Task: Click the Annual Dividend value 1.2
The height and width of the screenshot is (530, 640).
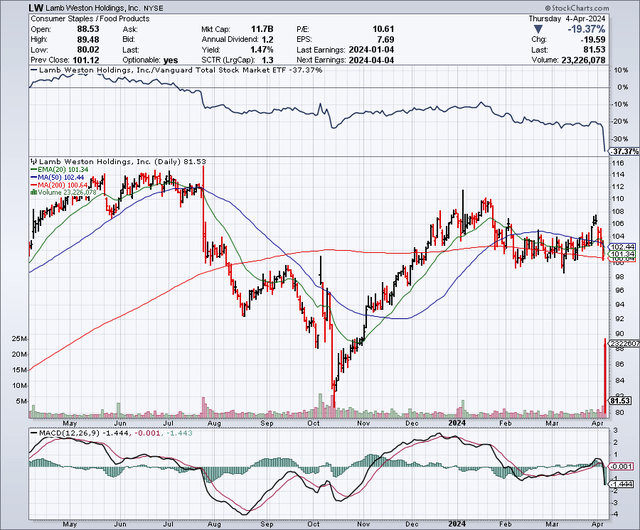Action: click(267, 40)
